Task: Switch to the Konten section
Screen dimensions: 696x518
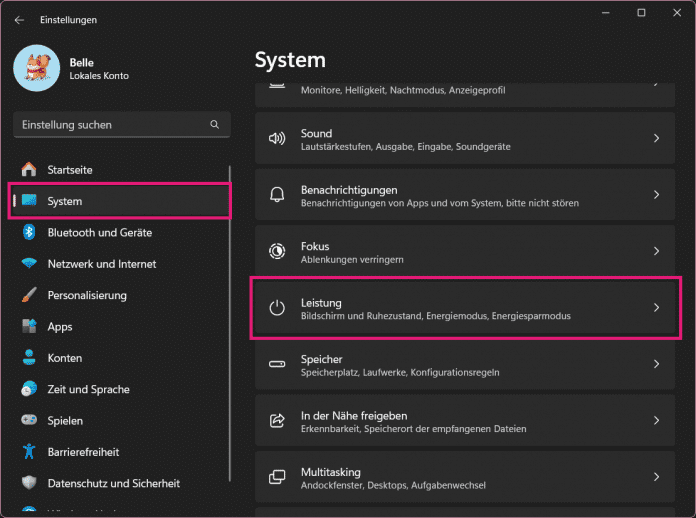Action: click(x=64, y=358)
